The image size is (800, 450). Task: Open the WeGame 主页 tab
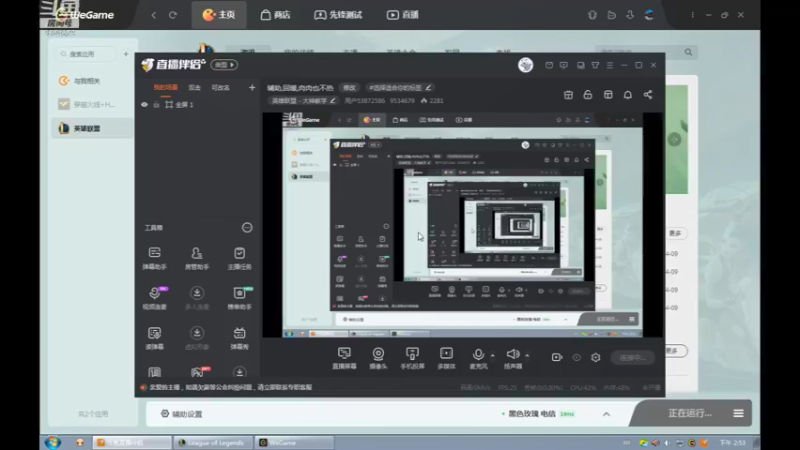point(219,15)
